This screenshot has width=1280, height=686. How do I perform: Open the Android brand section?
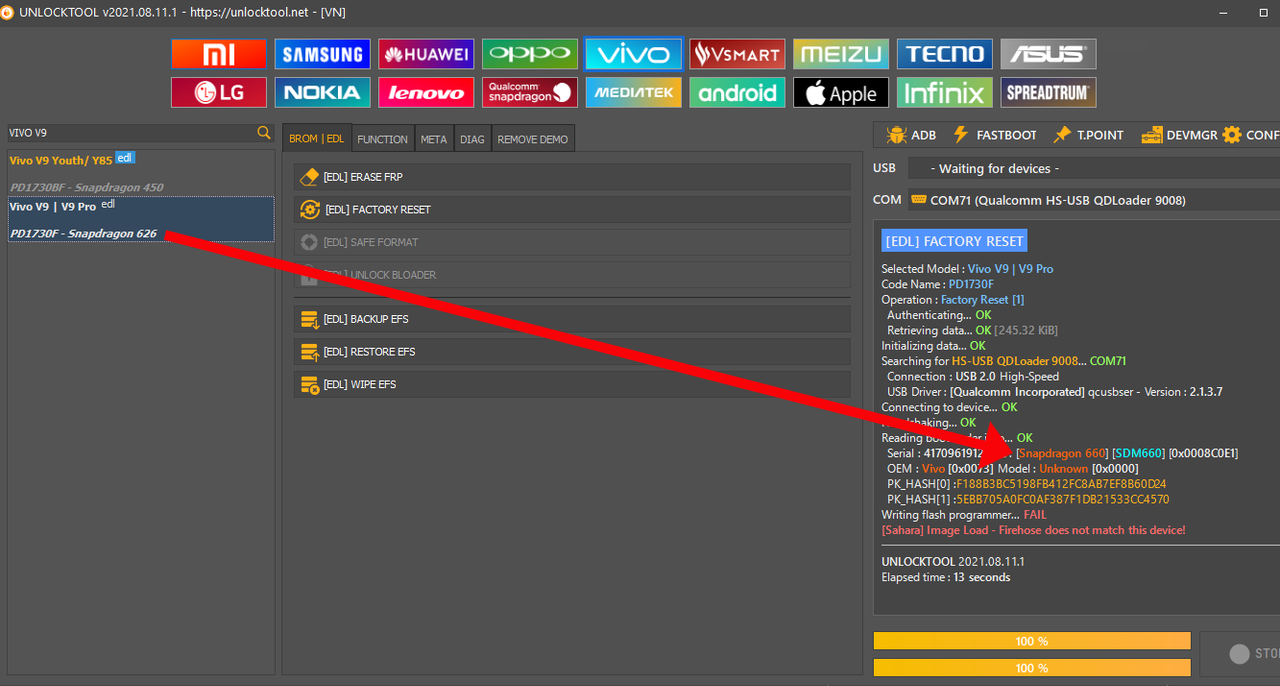pyautogui.click(x=737, y=93)
